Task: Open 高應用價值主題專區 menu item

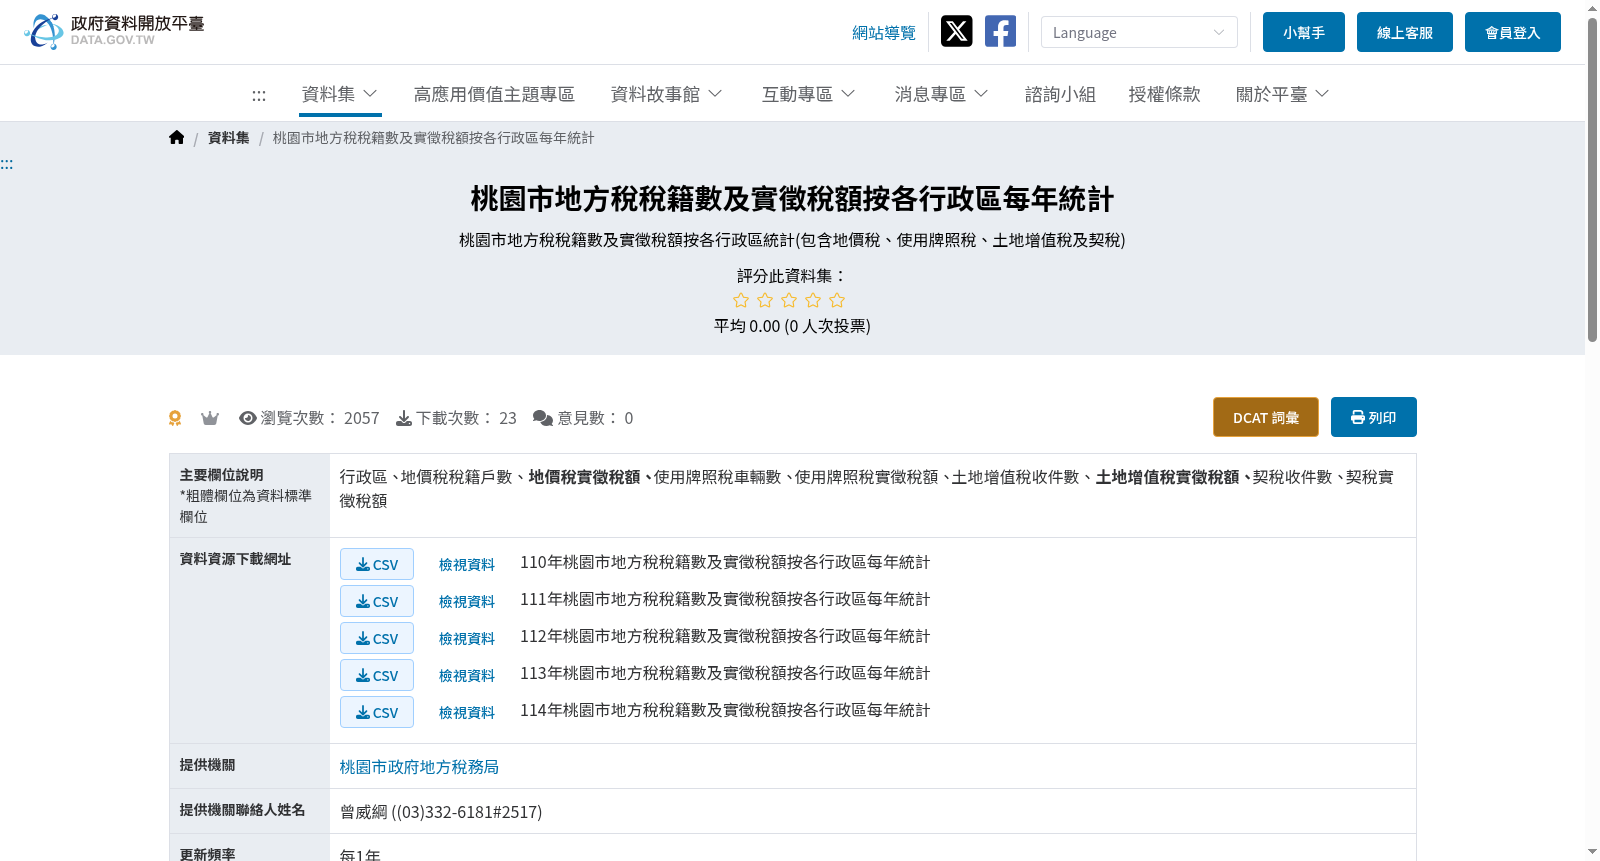Action: (x=494, y=94)
